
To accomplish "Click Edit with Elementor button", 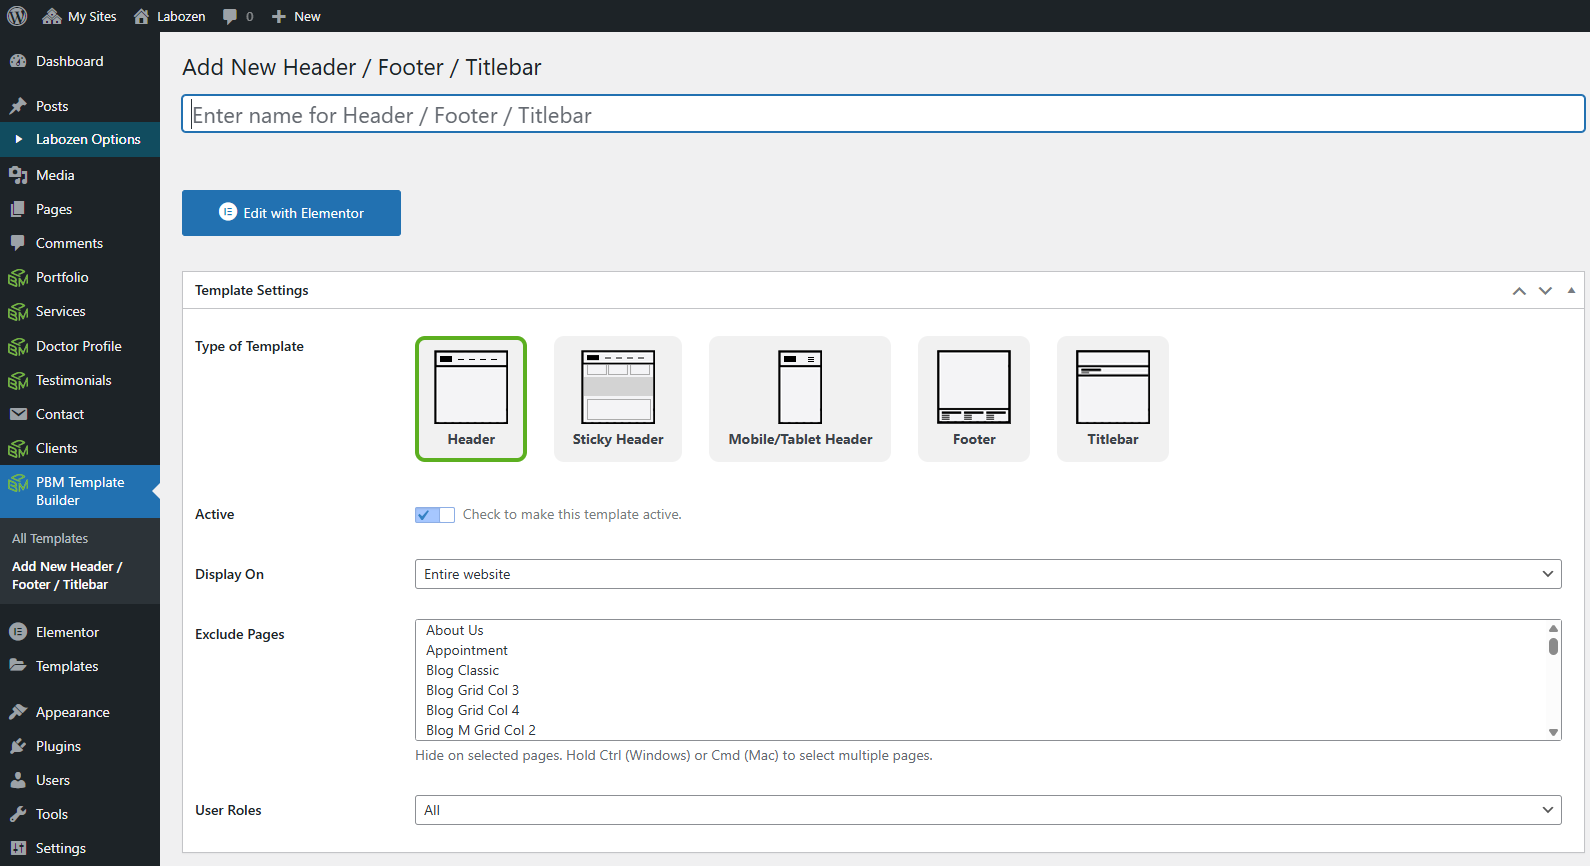I will (x=291, y=213).
